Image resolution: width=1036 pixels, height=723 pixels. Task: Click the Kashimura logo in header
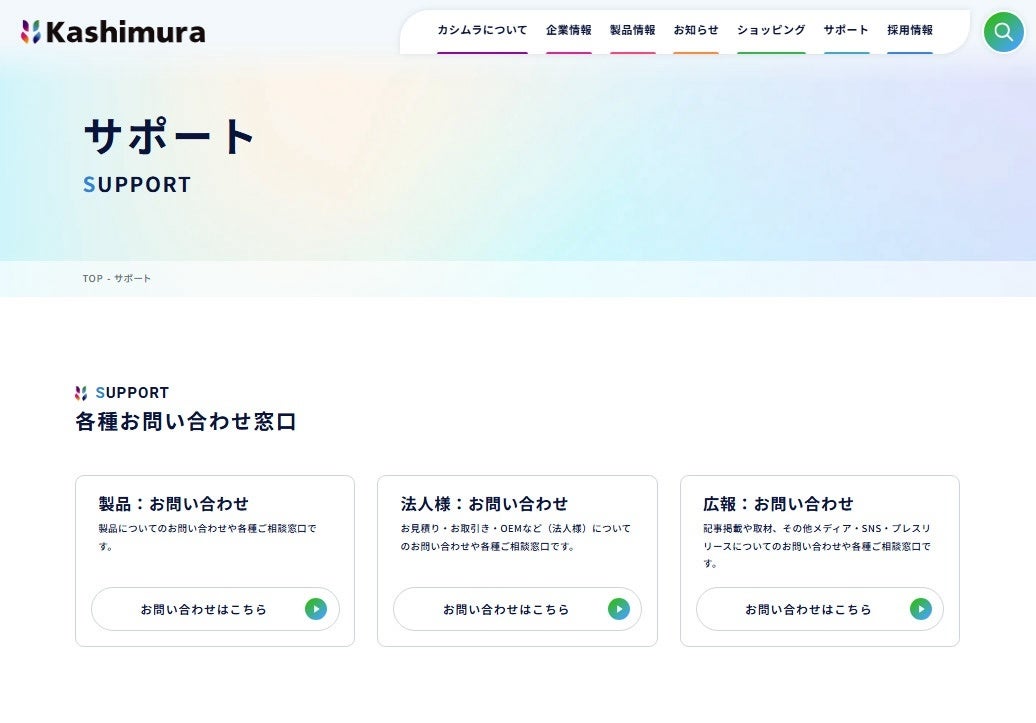[x=113, y=32]
